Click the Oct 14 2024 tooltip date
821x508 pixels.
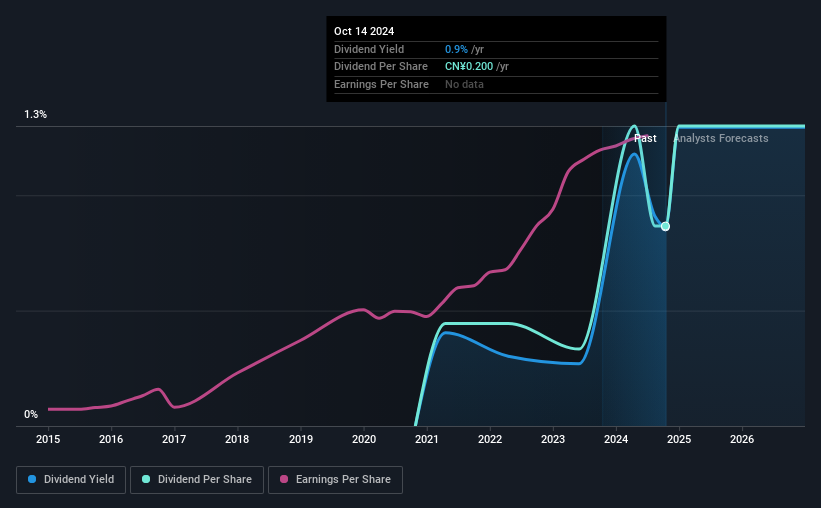click(x=364, y=31)
